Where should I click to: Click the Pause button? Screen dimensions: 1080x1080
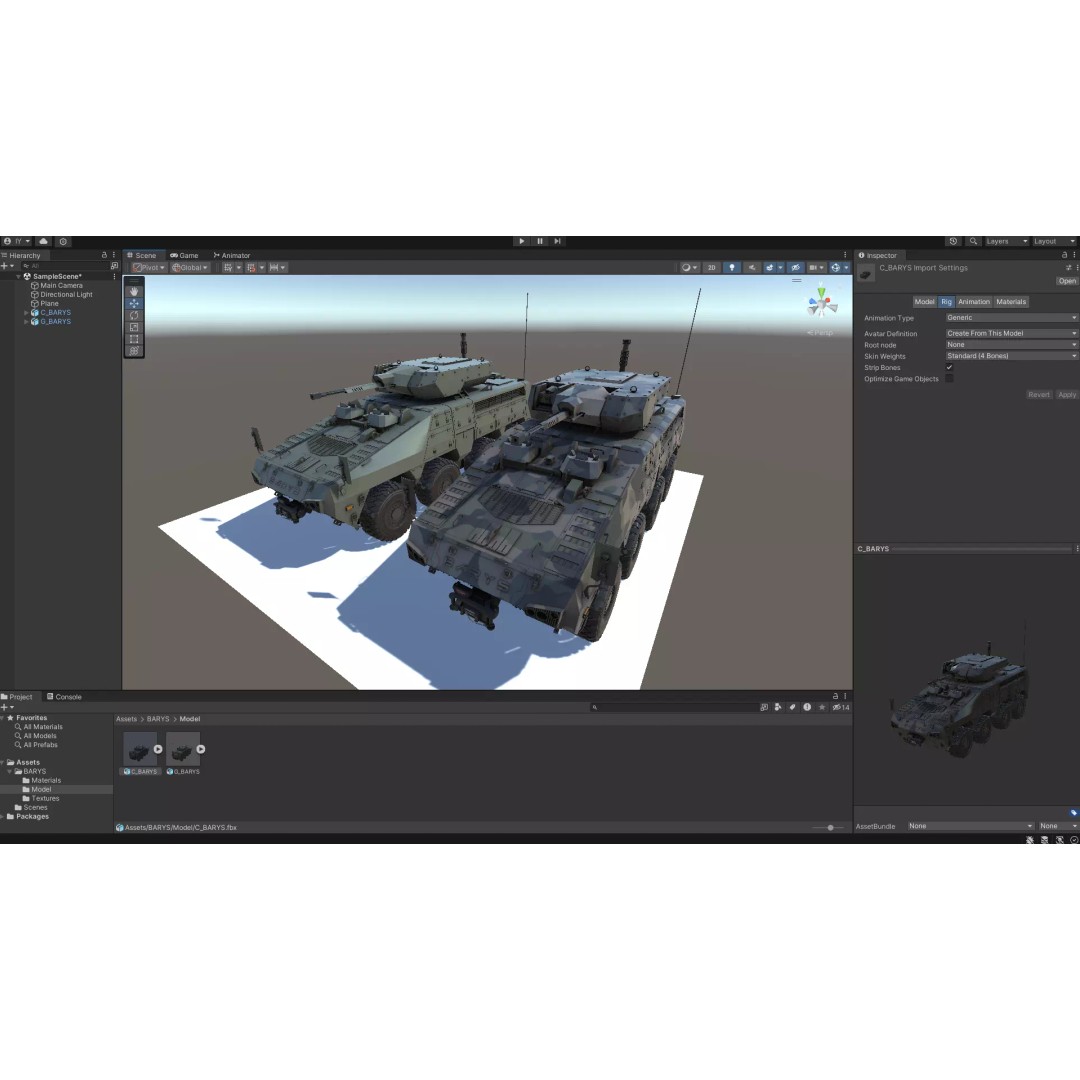tap(540, 241)
